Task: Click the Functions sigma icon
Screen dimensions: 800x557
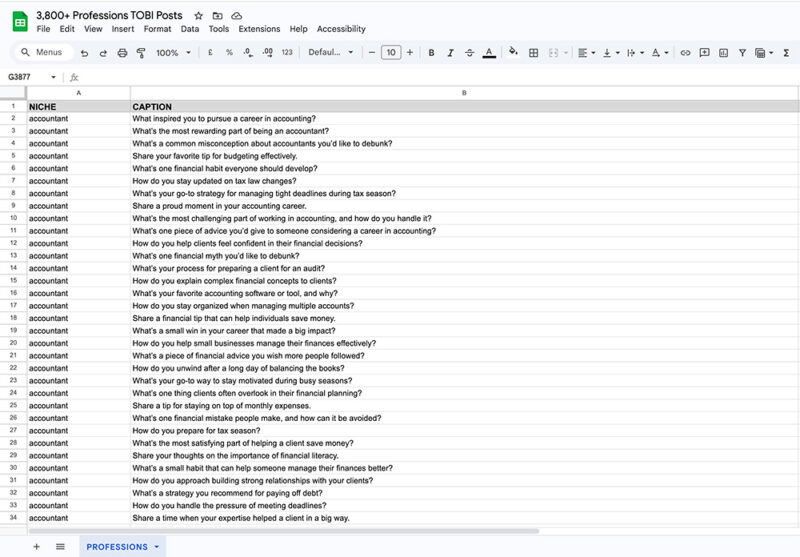Action: (785, 53)
